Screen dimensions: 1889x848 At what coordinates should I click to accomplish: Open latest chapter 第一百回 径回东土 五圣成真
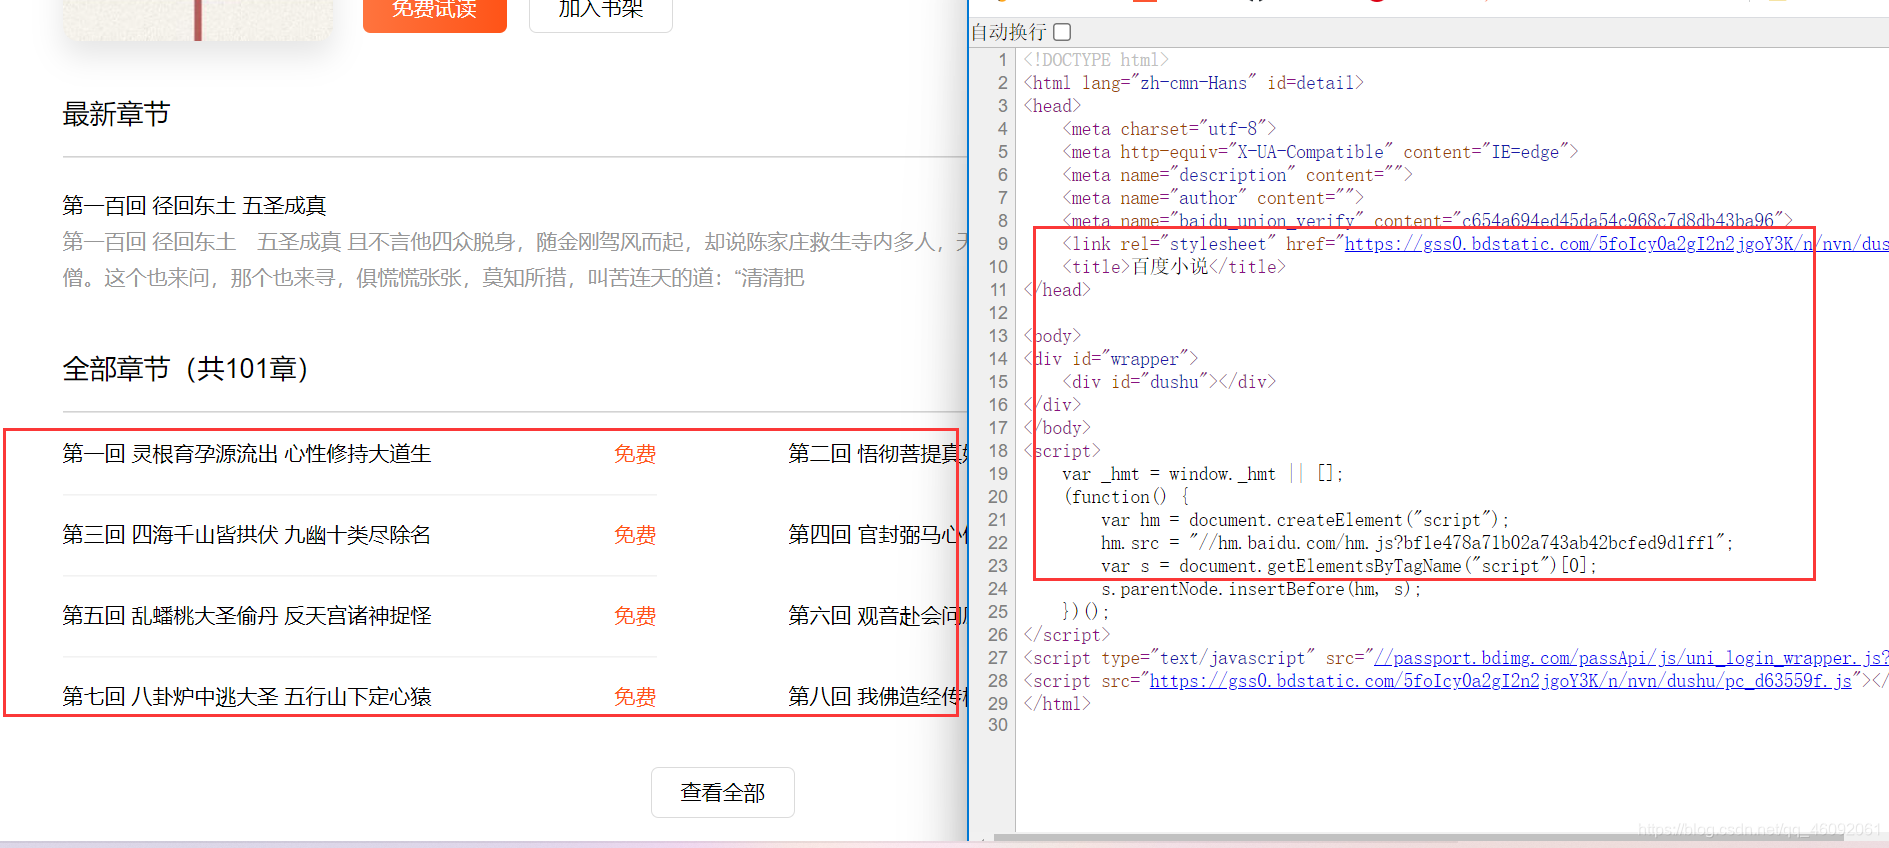[194, 206]
